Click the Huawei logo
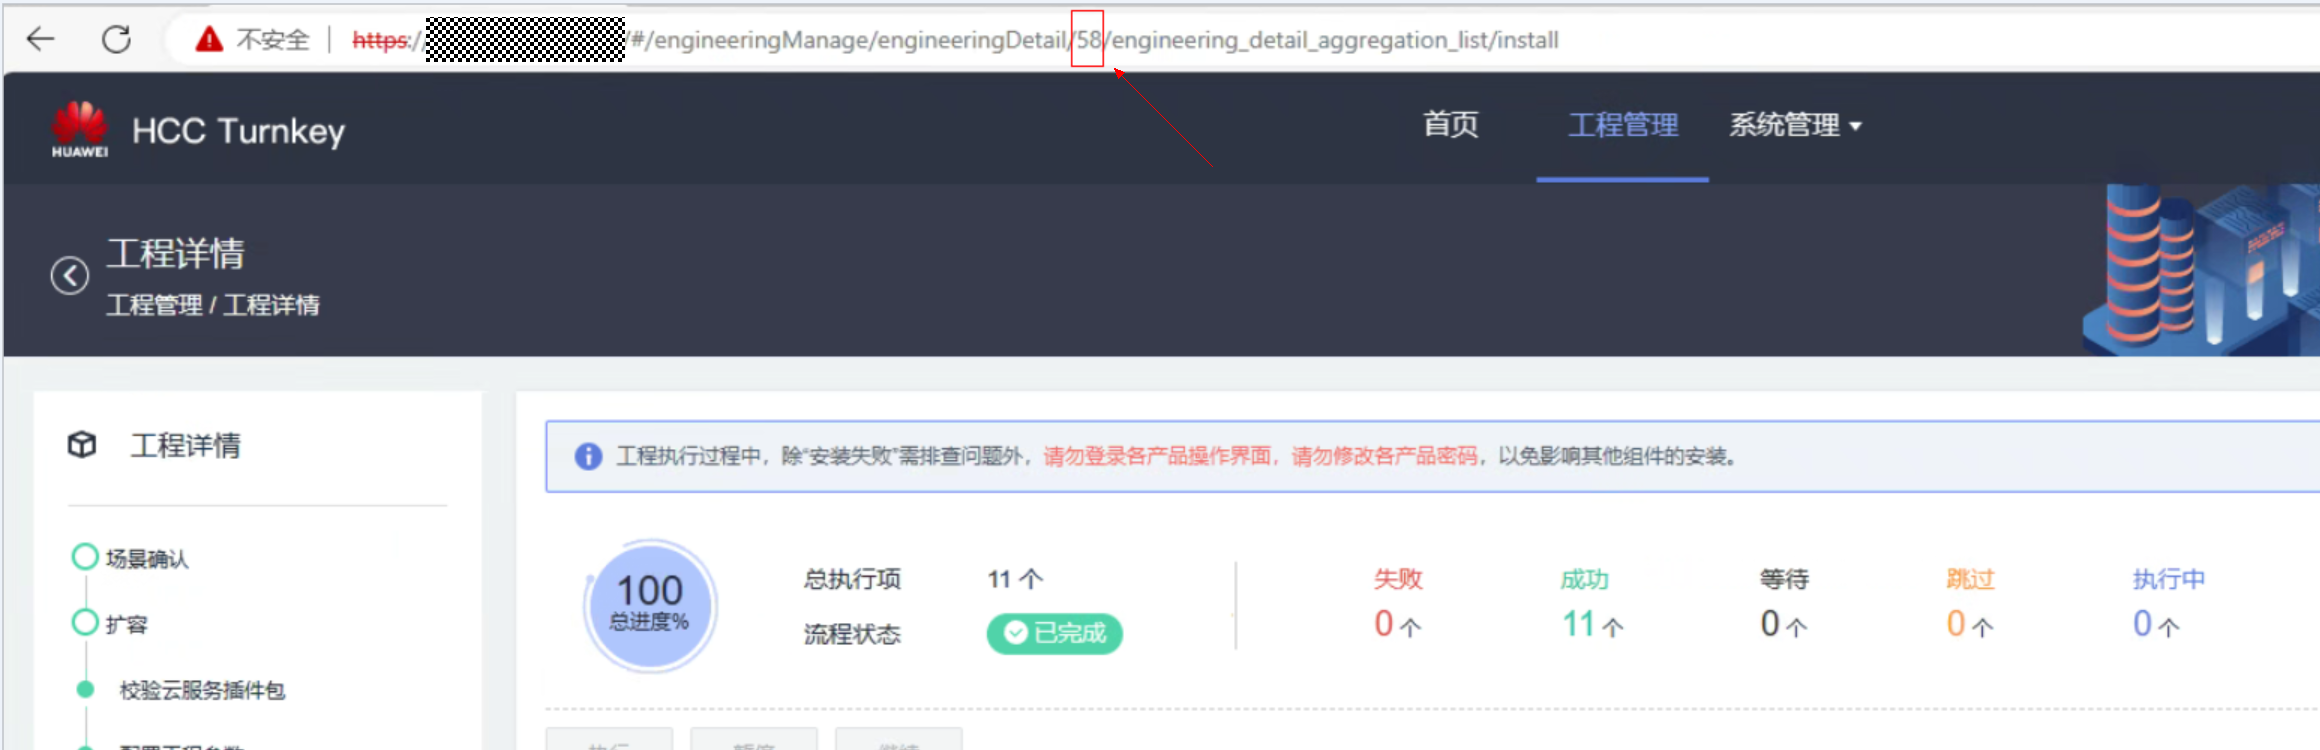Viewport: 2320px width, 750px height. point(79,129)
